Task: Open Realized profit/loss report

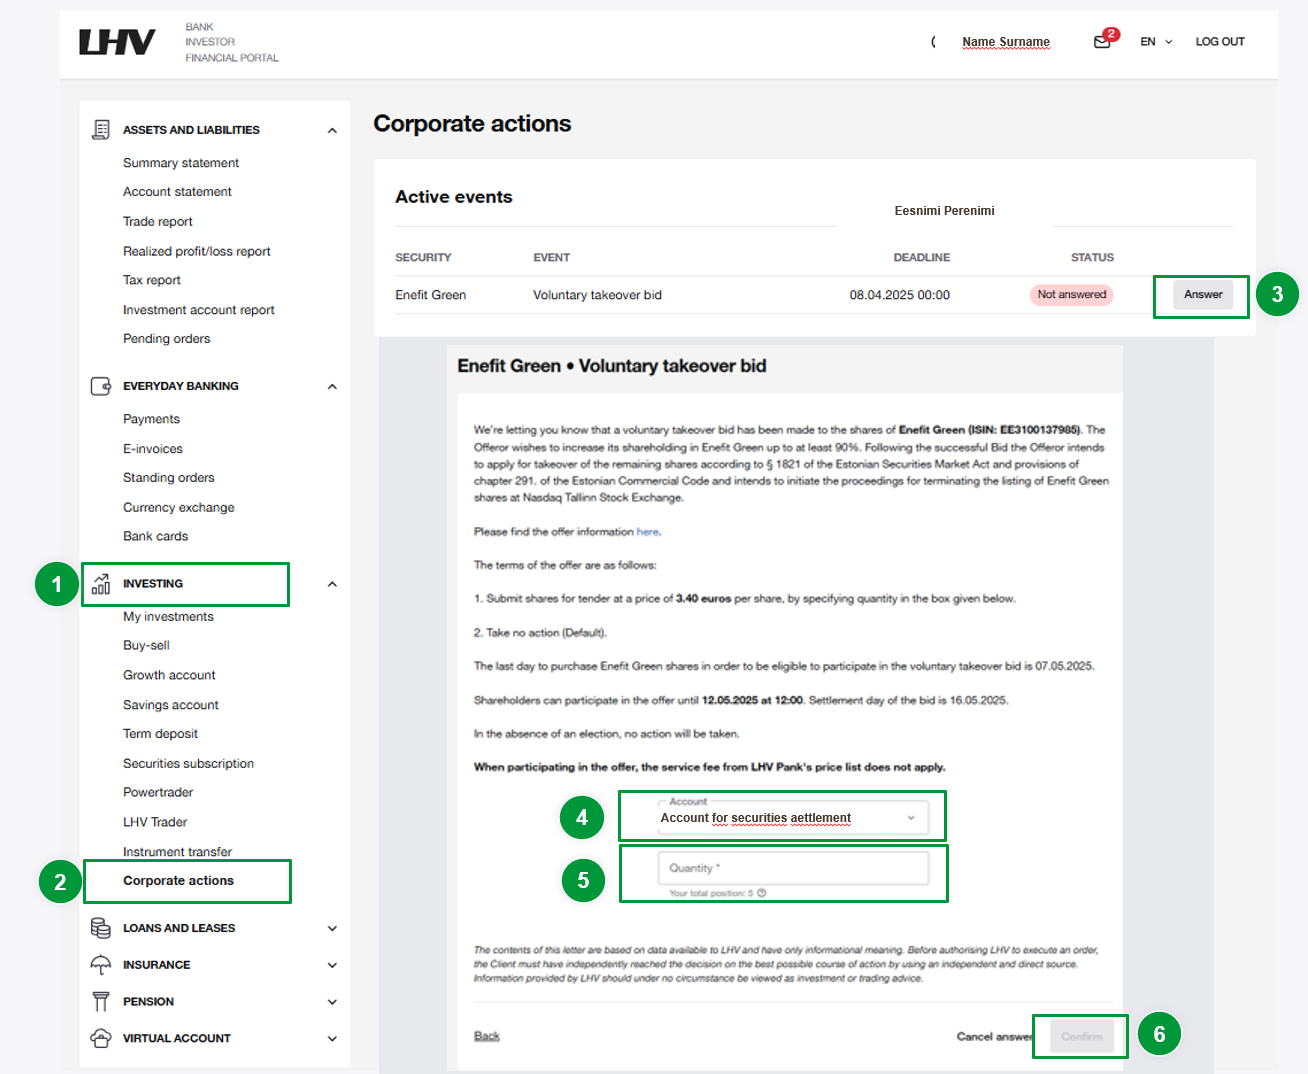Action: 197,251
